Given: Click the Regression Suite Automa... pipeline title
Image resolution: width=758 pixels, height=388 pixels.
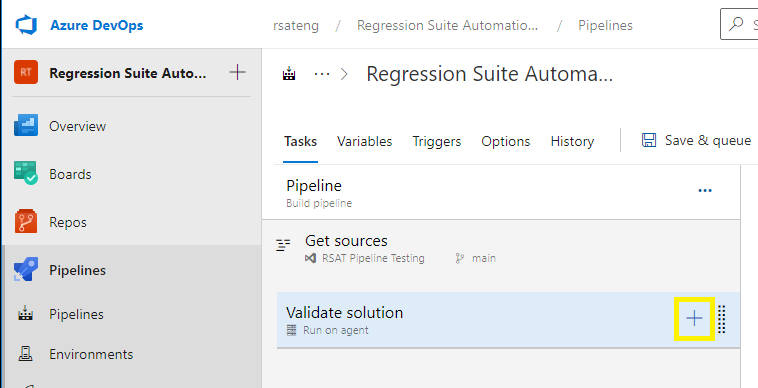Looking at the screenshot, I should (489, 74).
